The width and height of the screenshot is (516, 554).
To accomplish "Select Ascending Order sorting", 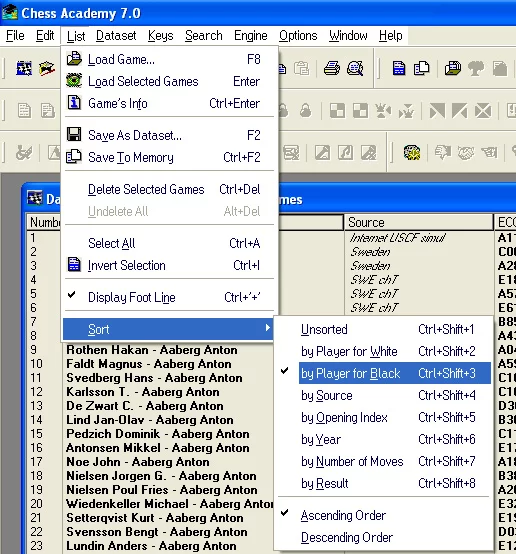I will point(383,515).
